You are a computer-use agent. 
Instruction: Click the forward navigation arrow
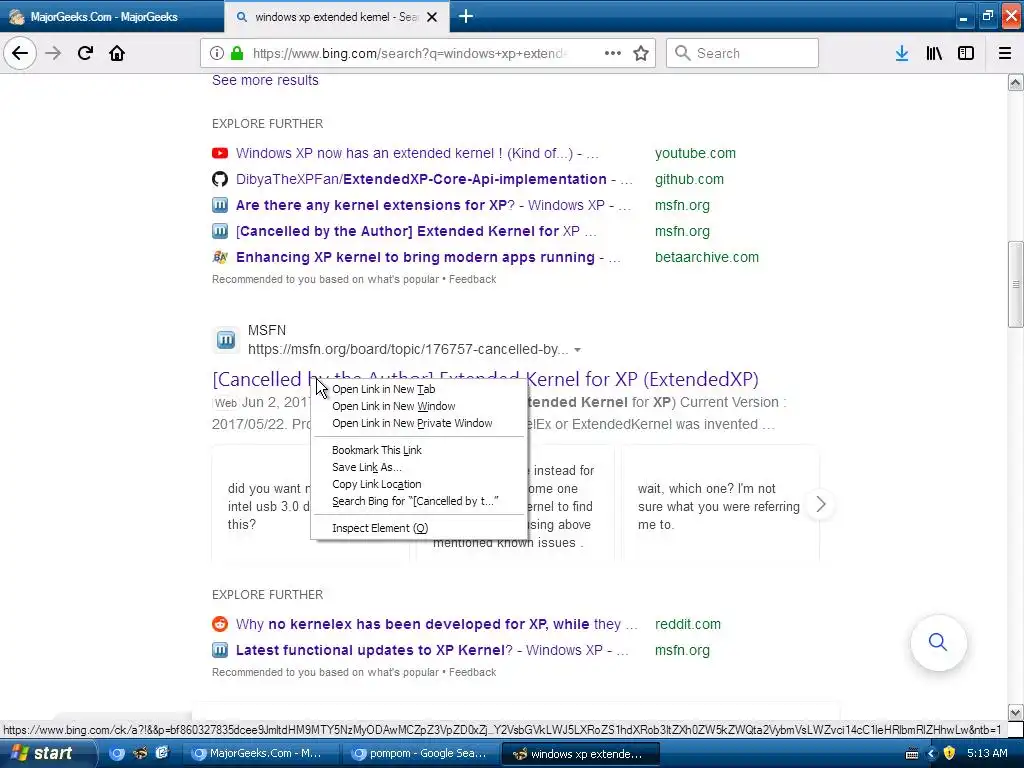(x=53, y=53)
